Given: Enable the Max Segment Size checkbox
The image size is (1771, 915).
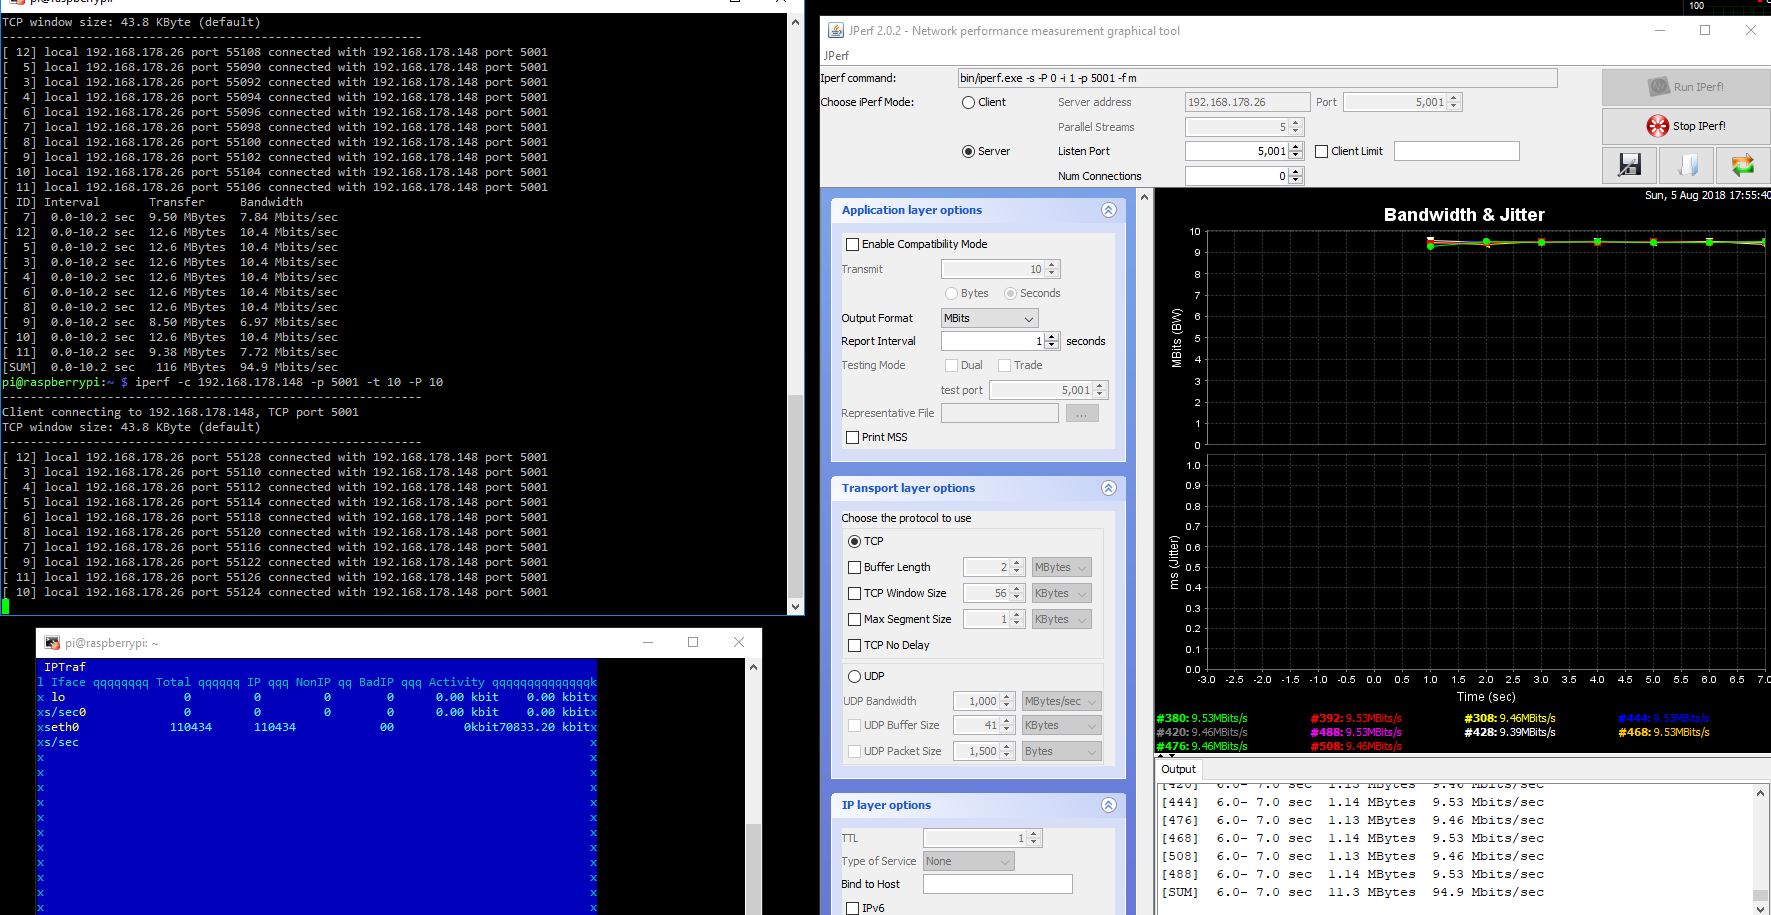Looking at the screenshot, I should click(854, 619).
